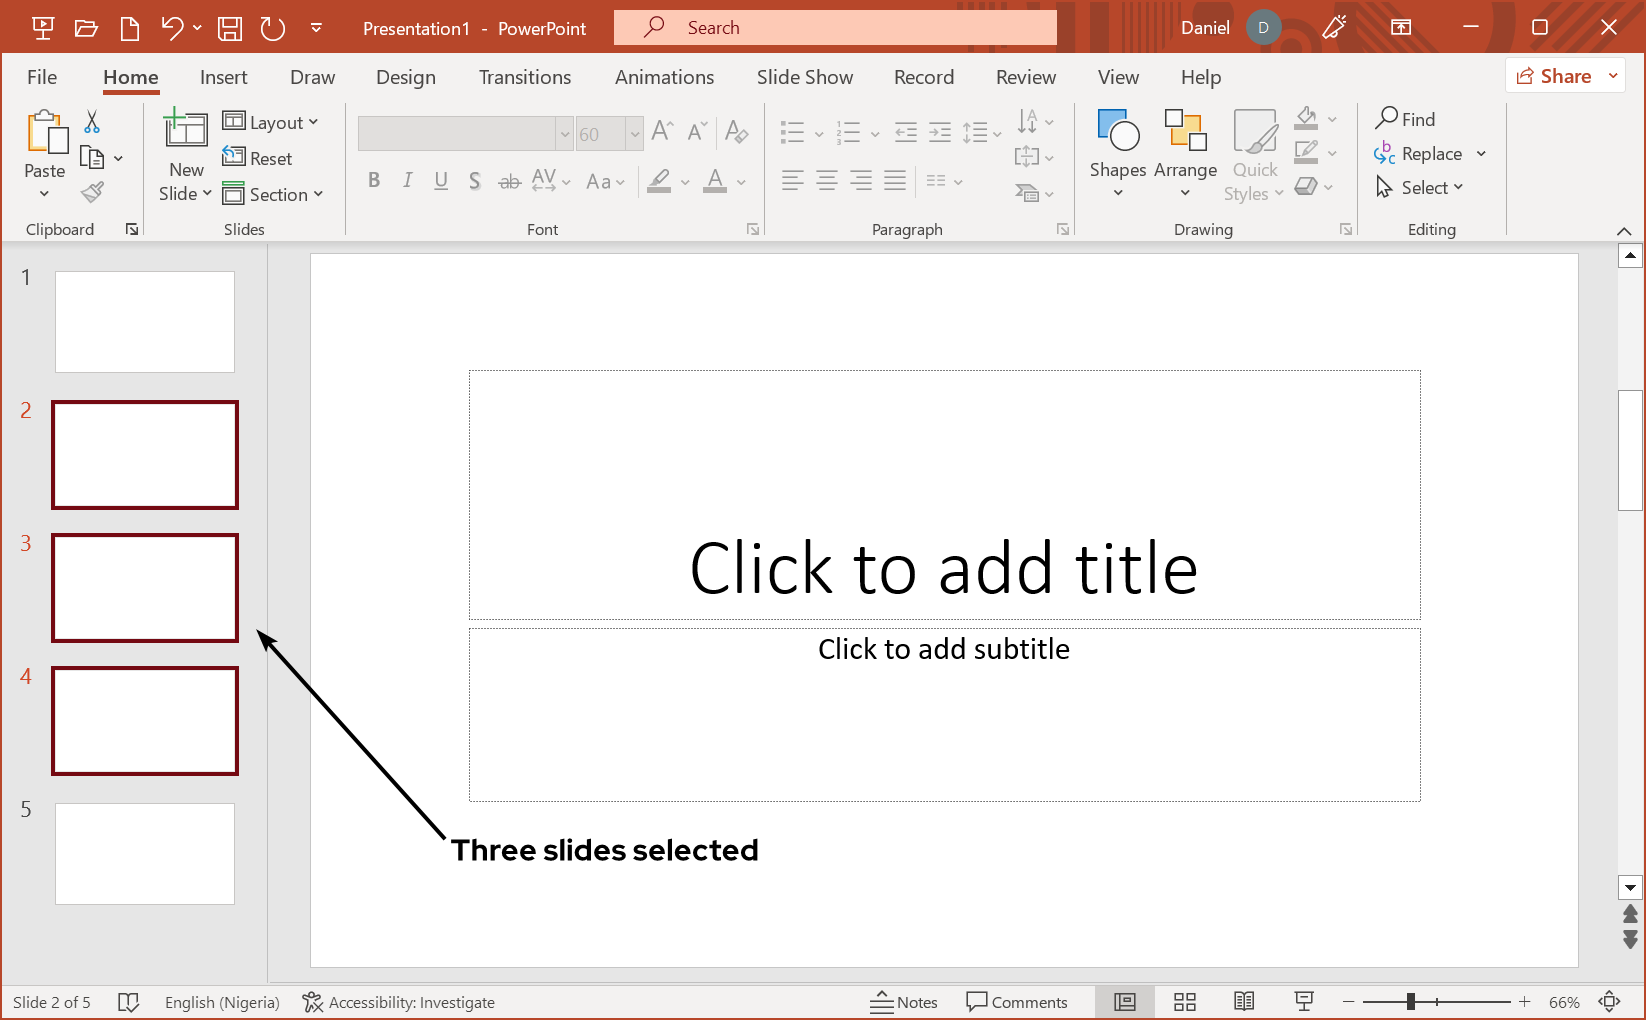Viewport: 1646px width, 1020px height.
Task: Toggle bold formatting
Action: [374, 181]
